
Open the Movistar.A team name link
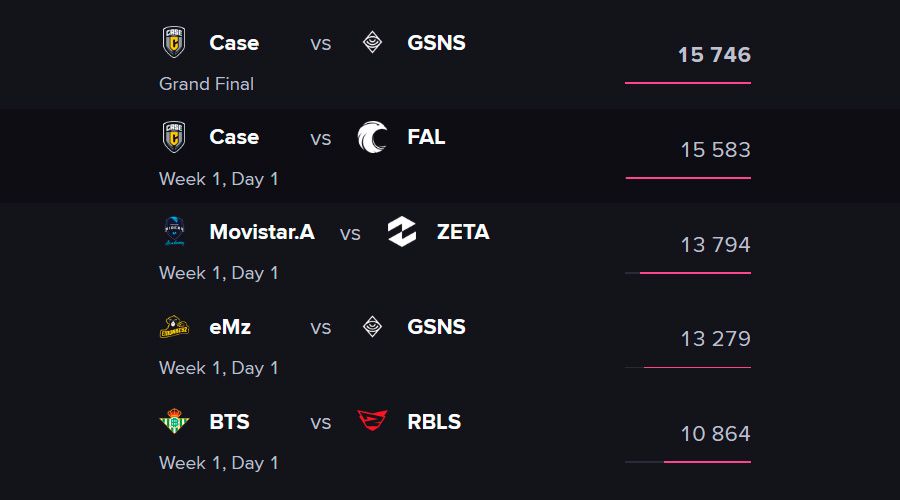point(262,232)
